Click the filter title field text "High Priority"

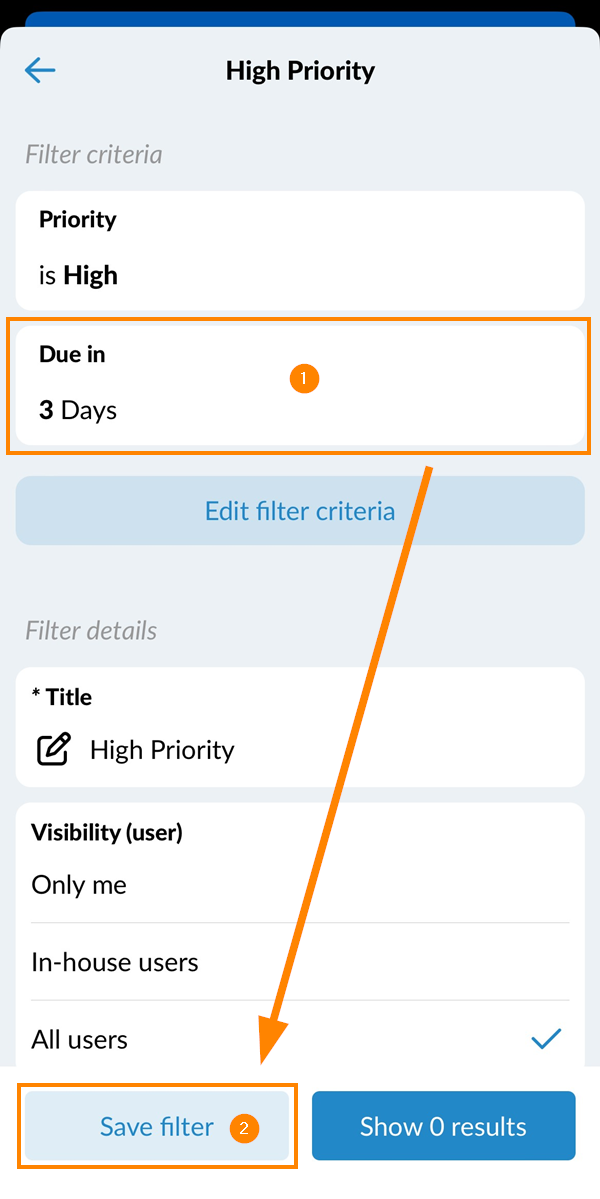(162, 750)
